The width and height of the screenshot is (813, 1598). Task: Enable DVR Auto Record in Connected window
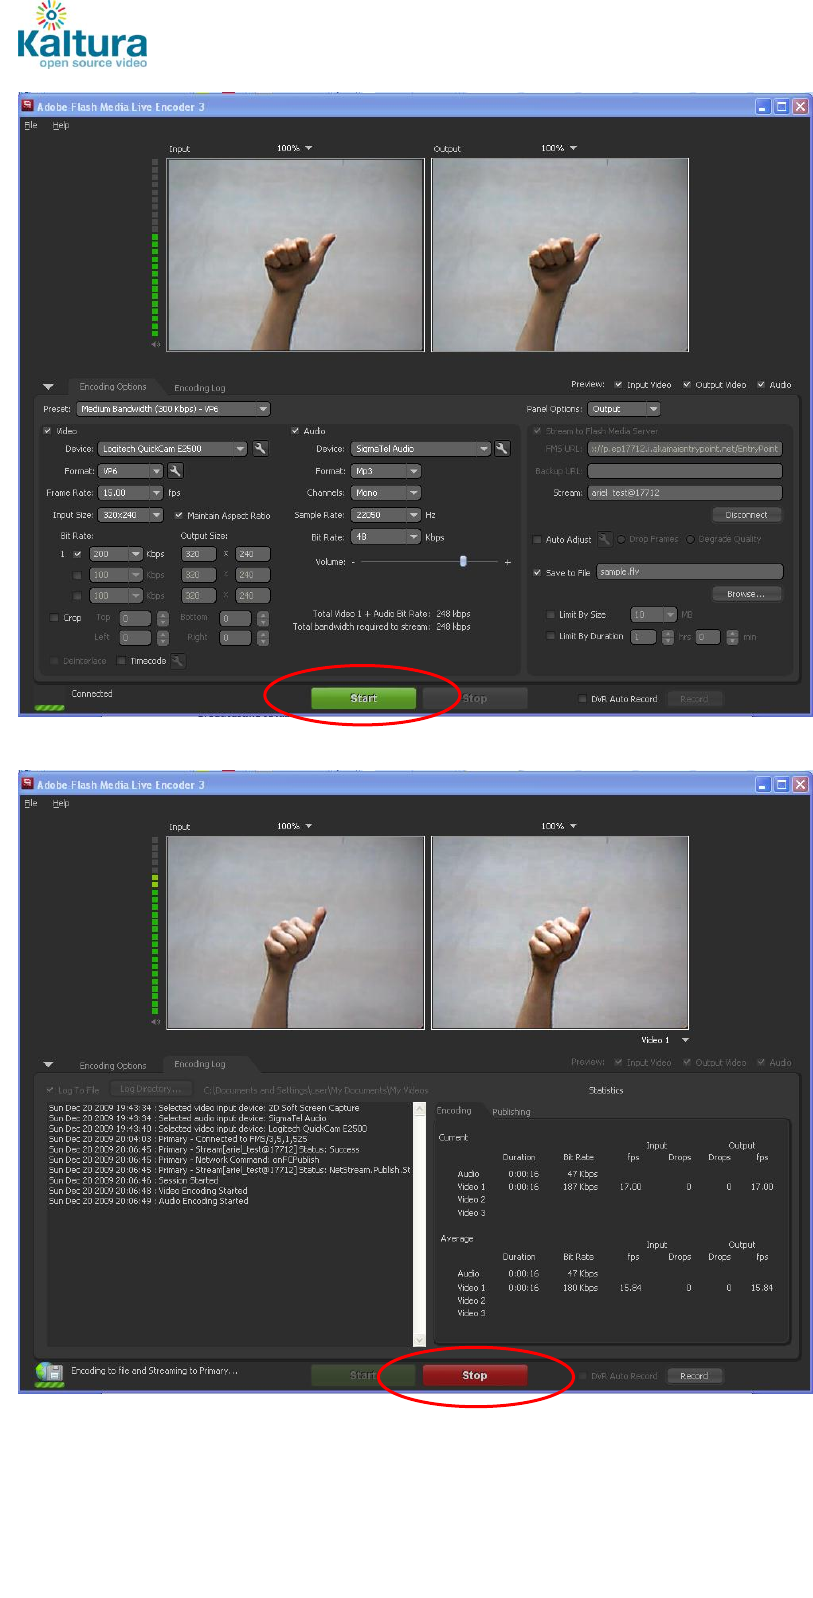583,699
